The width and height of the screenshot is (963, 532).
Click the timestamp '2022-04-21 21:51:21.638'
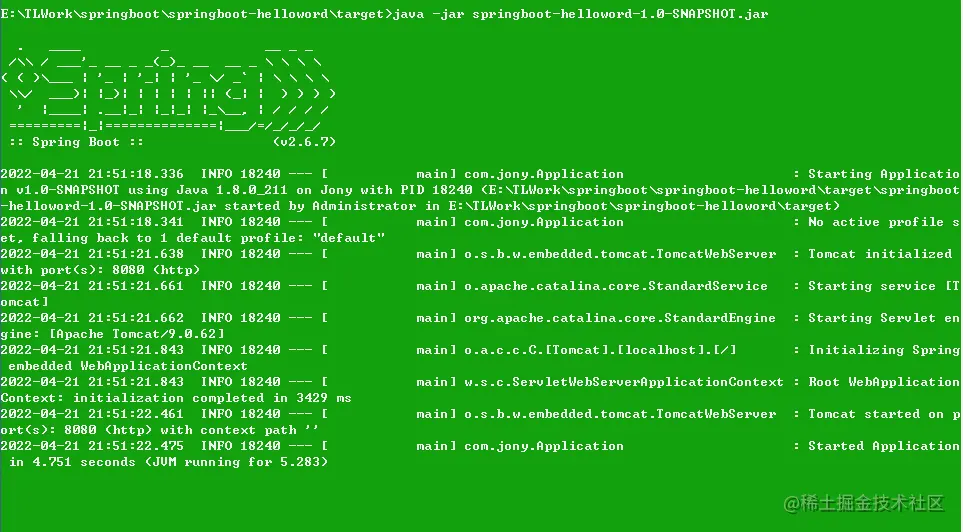point(92,254)
